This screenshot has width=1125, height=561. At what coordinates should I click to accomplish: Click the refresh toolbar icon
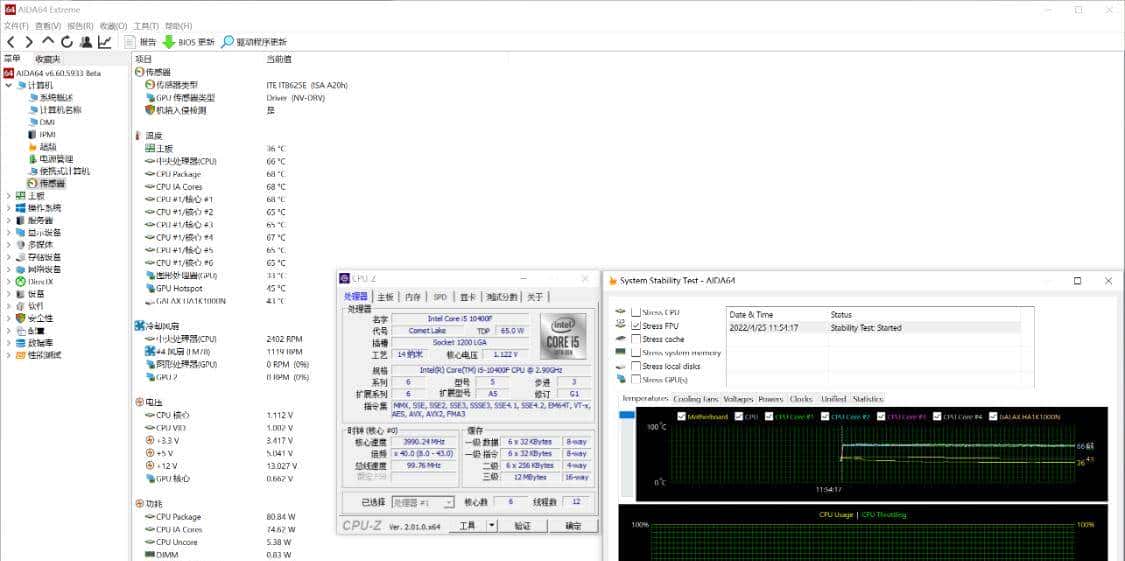tap(67, 42)
